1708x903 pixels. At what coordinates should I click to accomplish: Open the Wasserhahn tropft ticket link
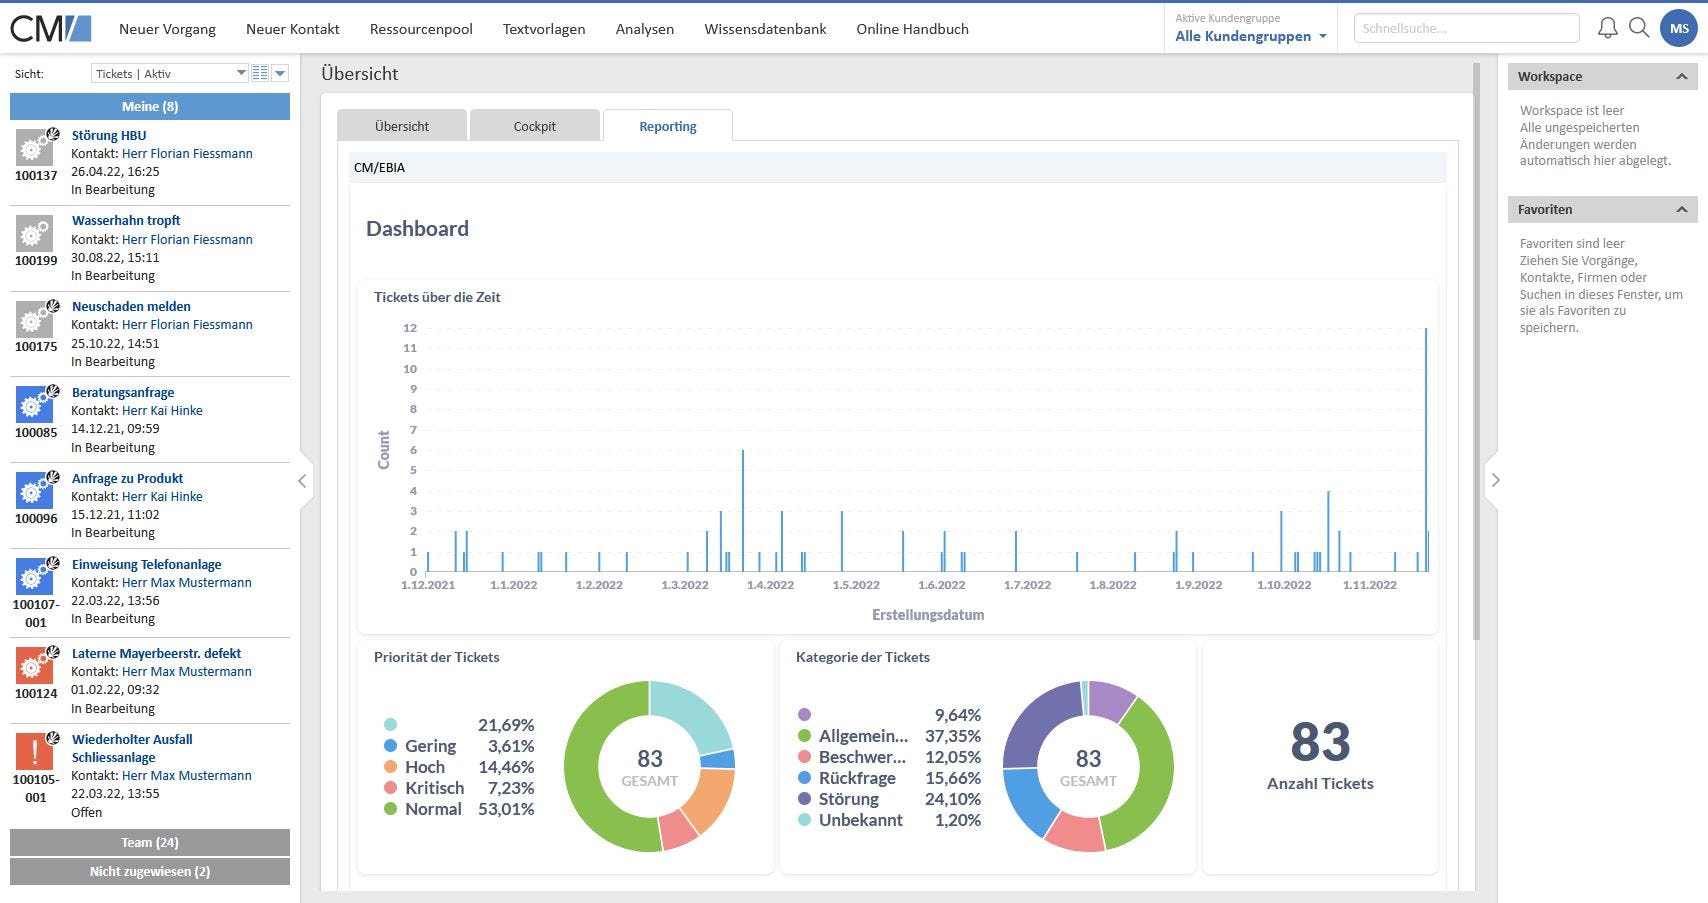point(126,220)
